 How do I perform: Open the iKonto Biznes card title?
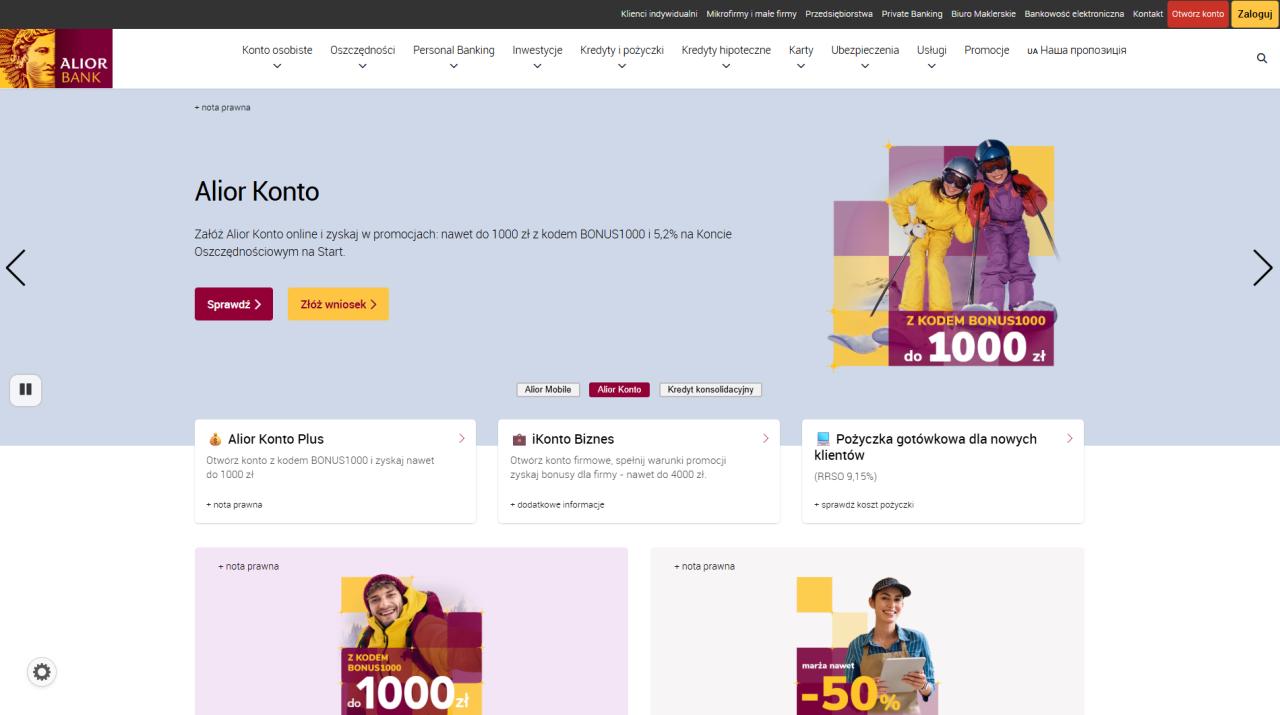pyautogui.click(x=573, y=439)
